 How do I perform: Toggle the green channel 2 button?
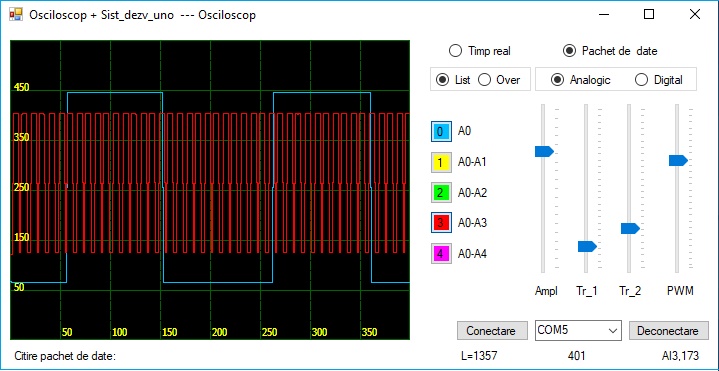441,193
